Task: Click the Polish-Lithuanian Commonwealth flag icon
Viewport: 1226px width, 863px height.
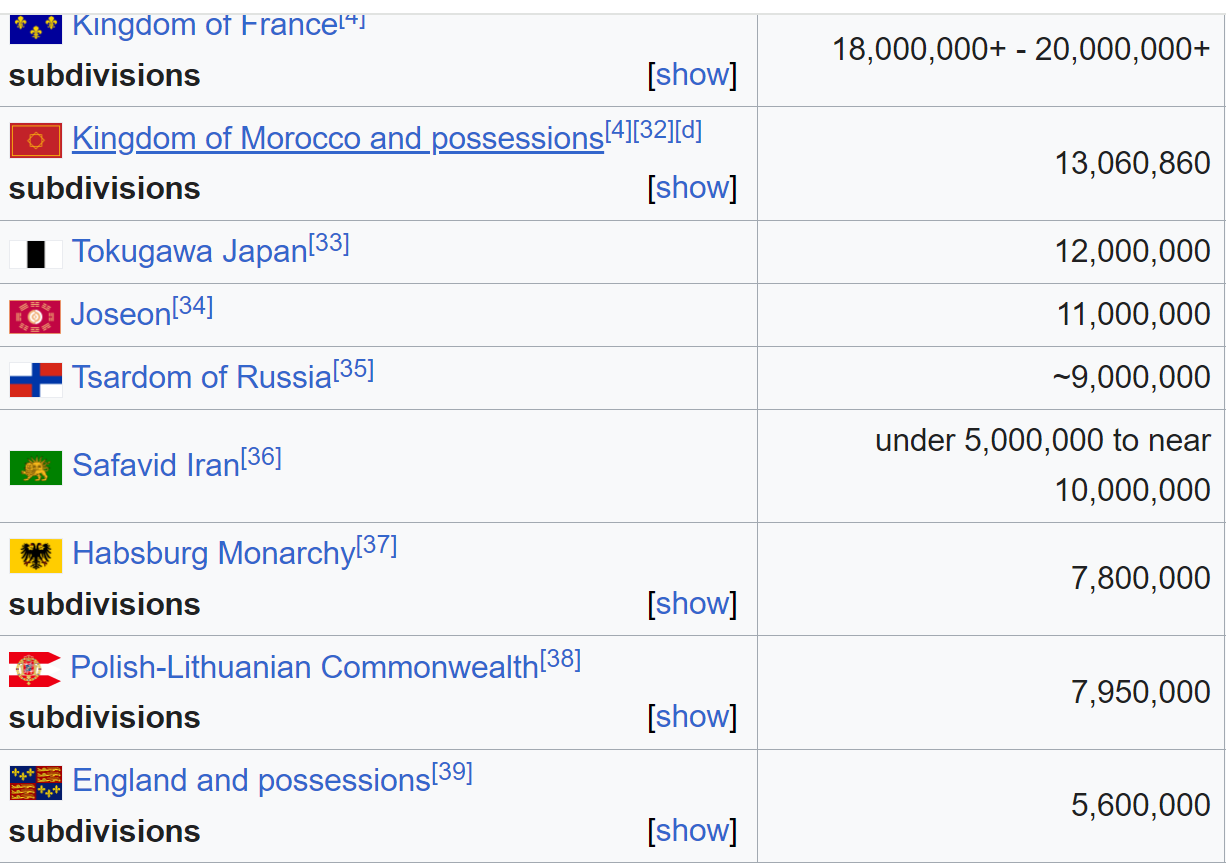Action: point(35,669)
